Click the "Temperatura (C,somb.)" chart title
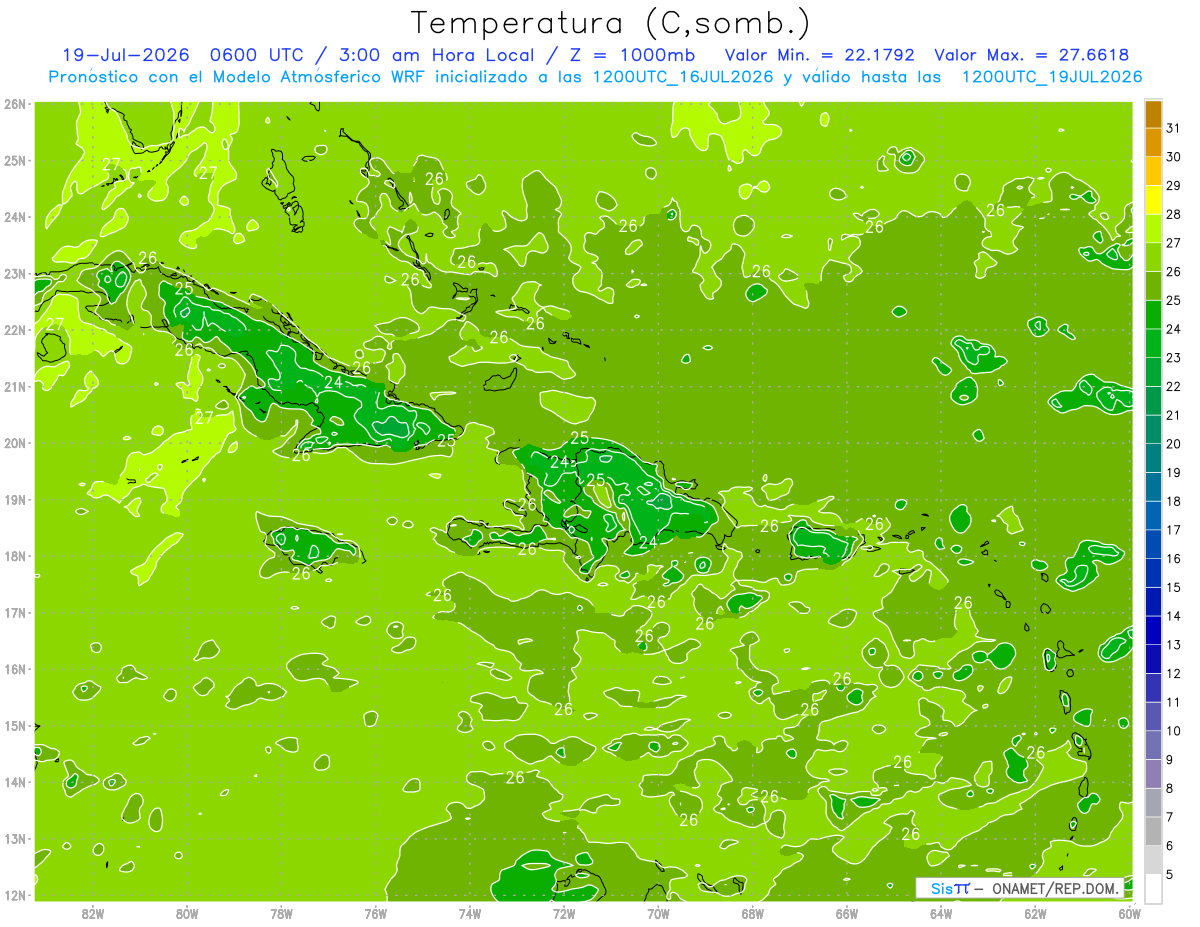 [x=611, y=23]
